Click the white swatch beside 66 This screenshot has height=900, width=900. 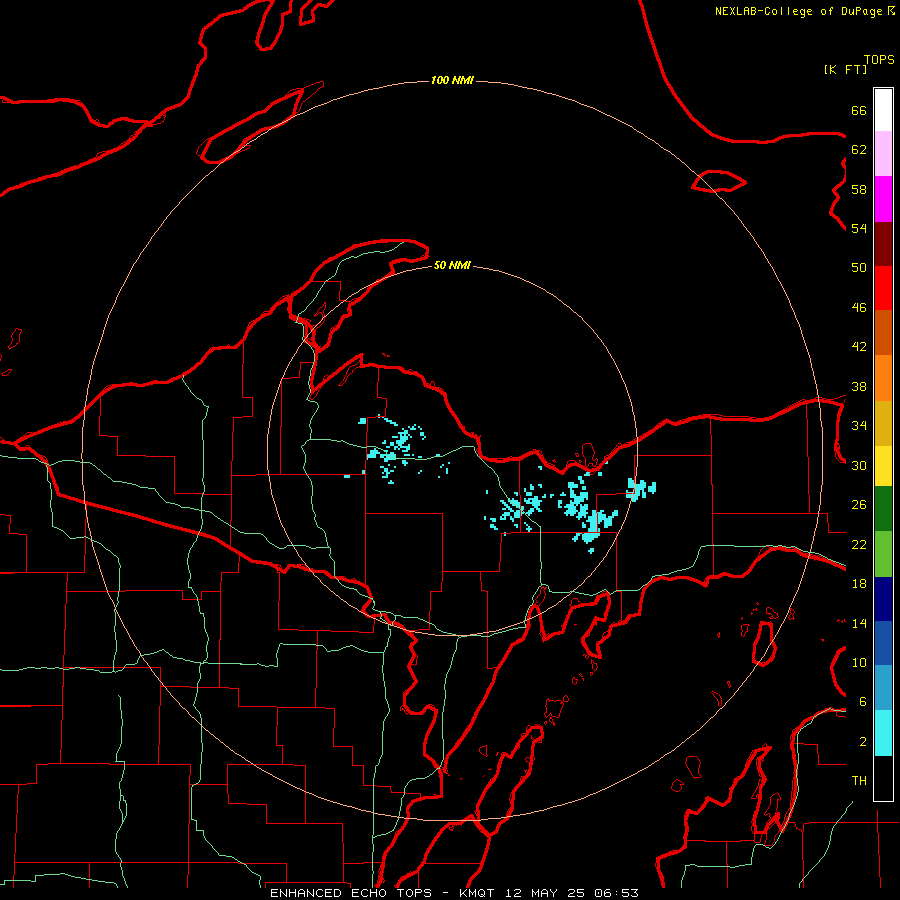coord(883,110)
